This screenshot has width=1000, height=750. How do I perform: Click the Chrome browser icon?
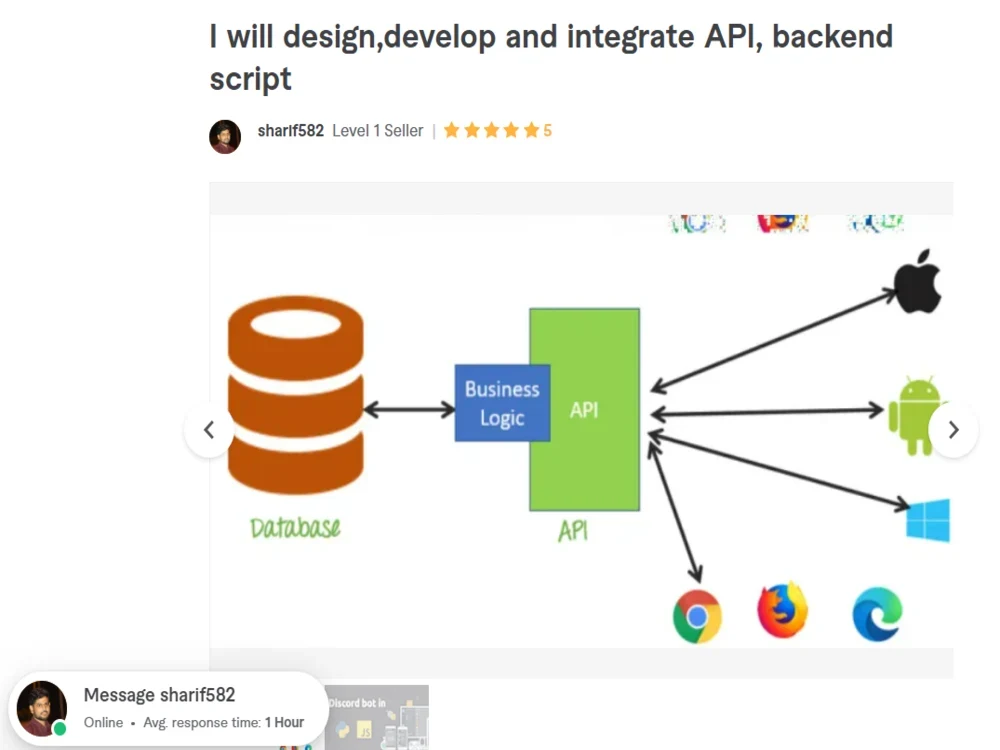(x=698, y=617)
